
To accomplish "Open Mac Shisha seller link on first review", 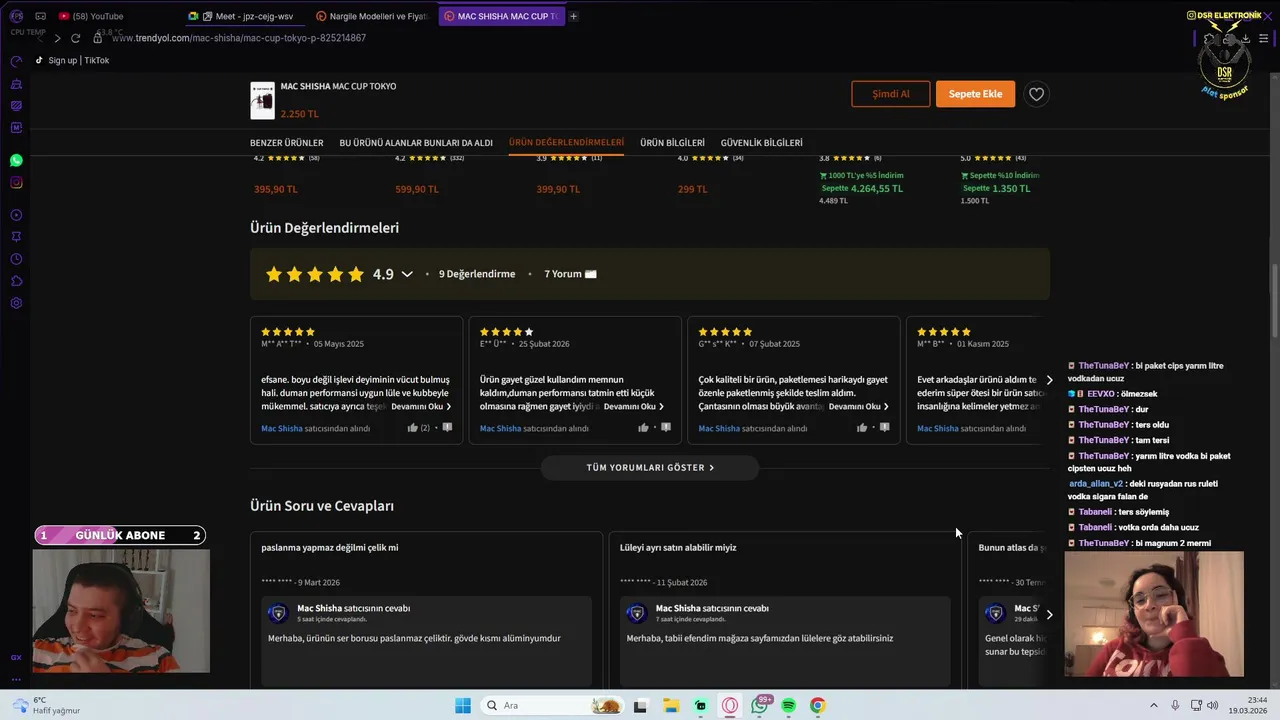I will [282, 428].
